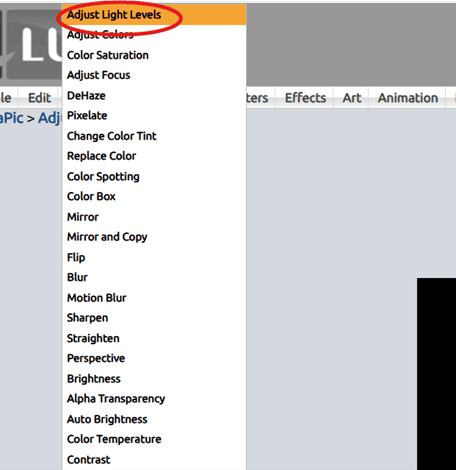Select Flip from the menu
This screenshot has width=456, height=470.
click(154, 257)
